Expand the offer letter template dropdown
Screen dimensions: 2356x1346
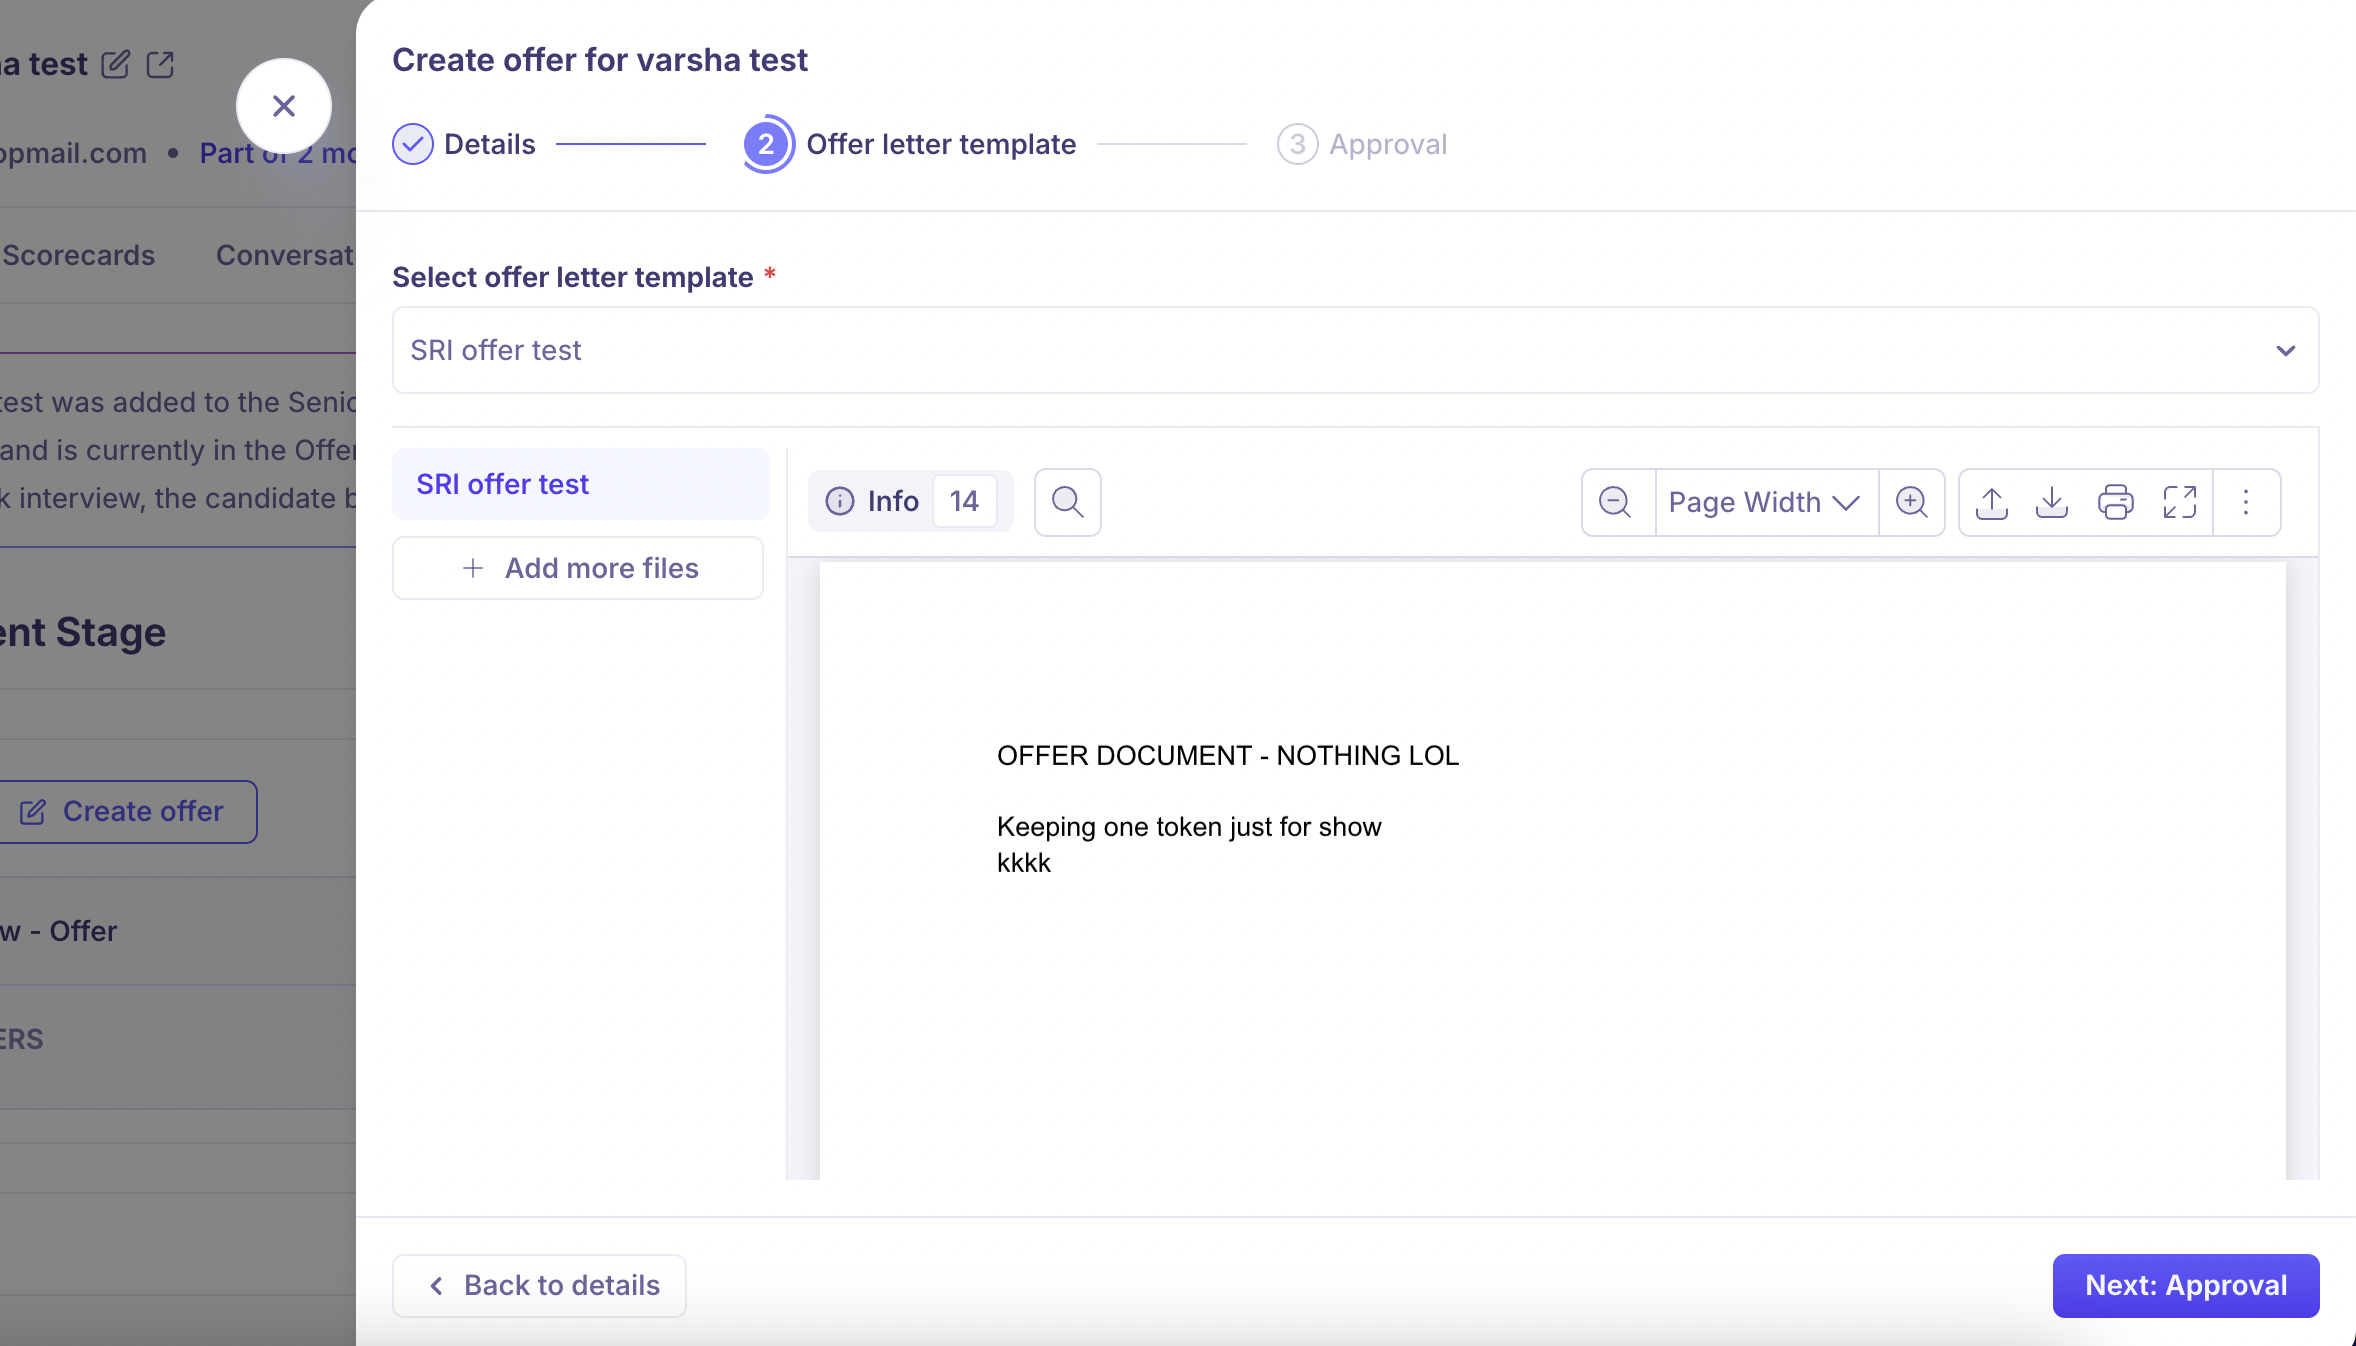coord(1355,350)
